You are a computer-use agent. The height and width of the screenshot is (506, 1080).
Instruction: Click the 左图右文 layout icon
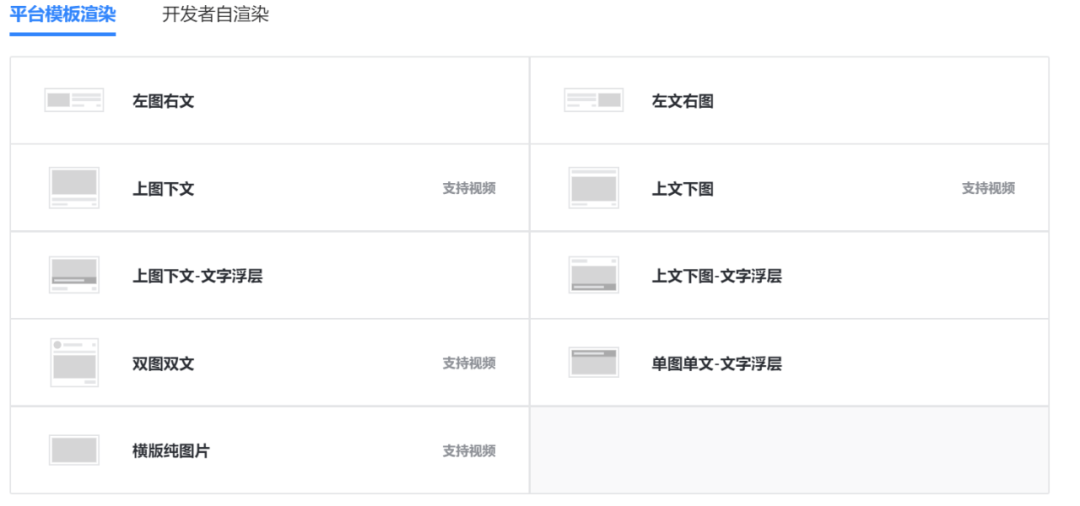74,100
